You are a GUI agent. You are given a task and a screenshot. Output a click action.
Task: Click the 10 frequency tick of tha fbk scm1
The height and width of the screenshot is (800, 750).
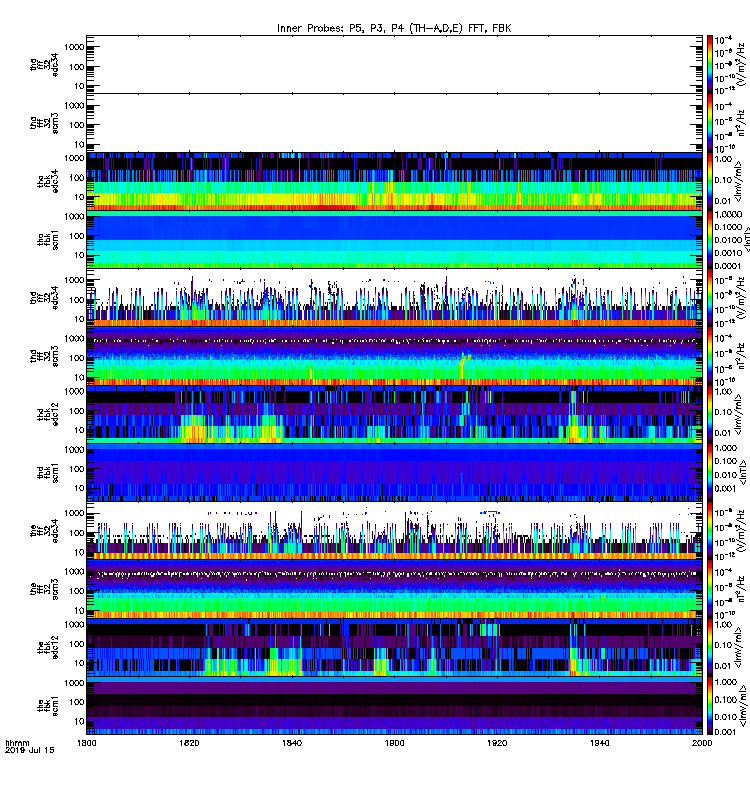pos(79,255)
